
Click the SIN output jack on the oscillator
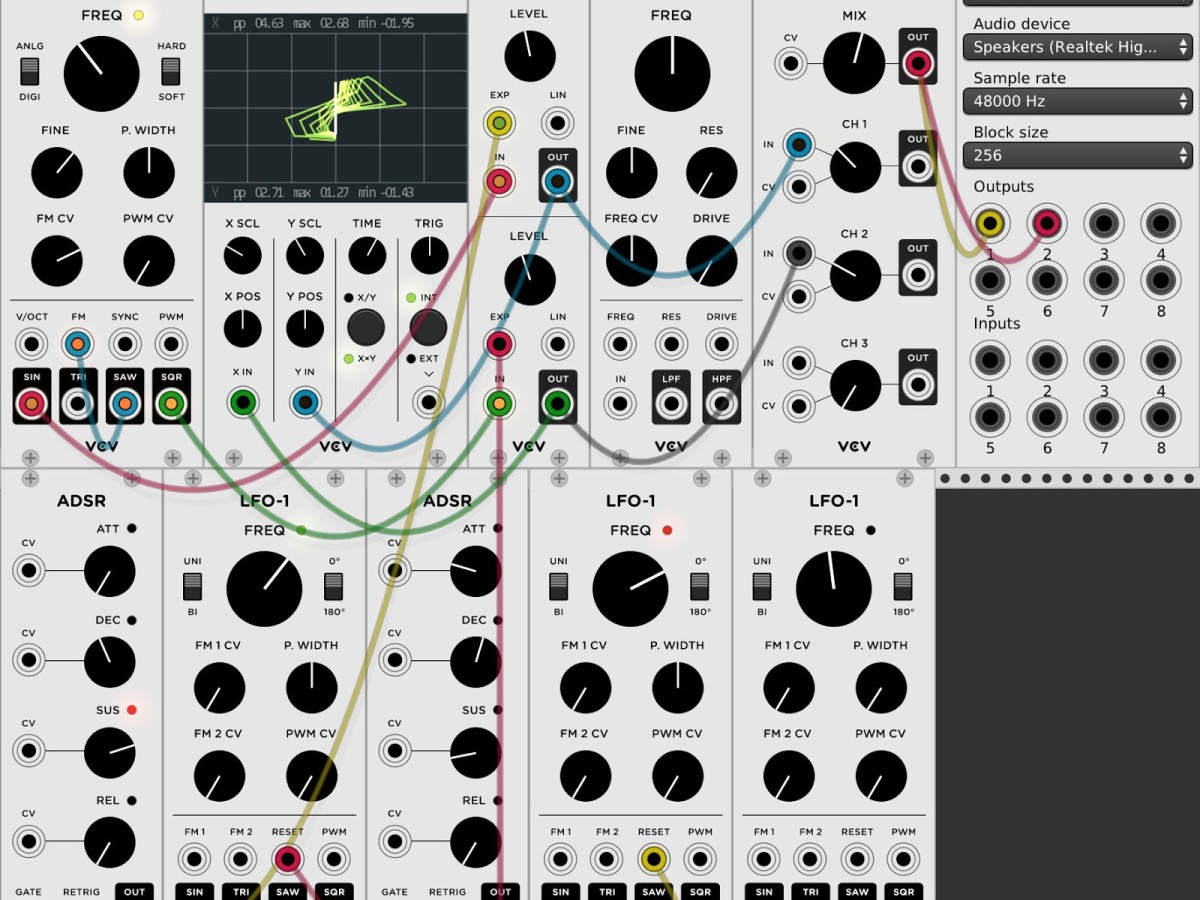32,403
